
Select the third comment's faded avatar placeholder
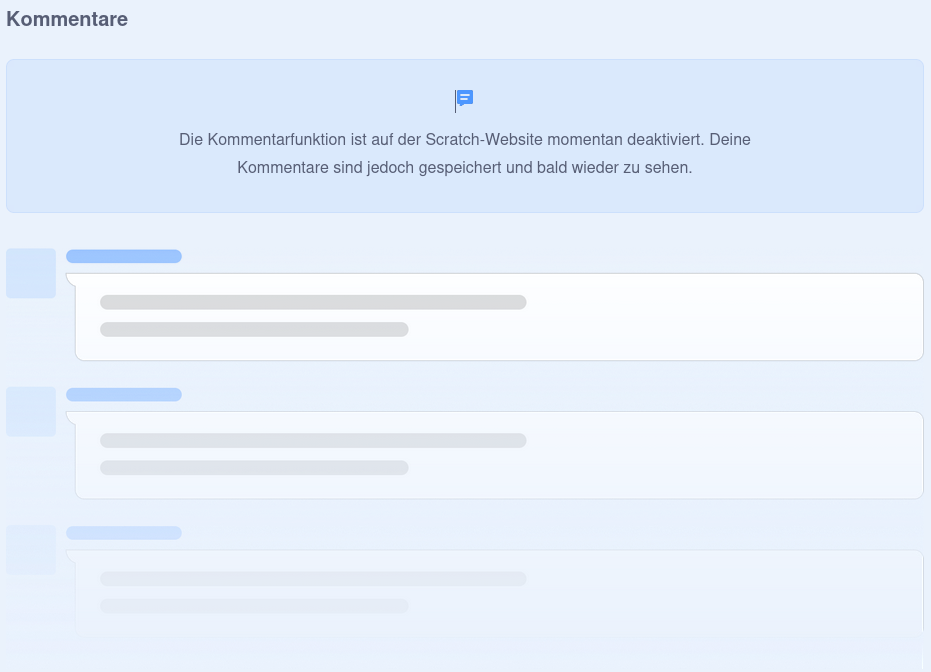pyautogui.click(x=31, y=549)
